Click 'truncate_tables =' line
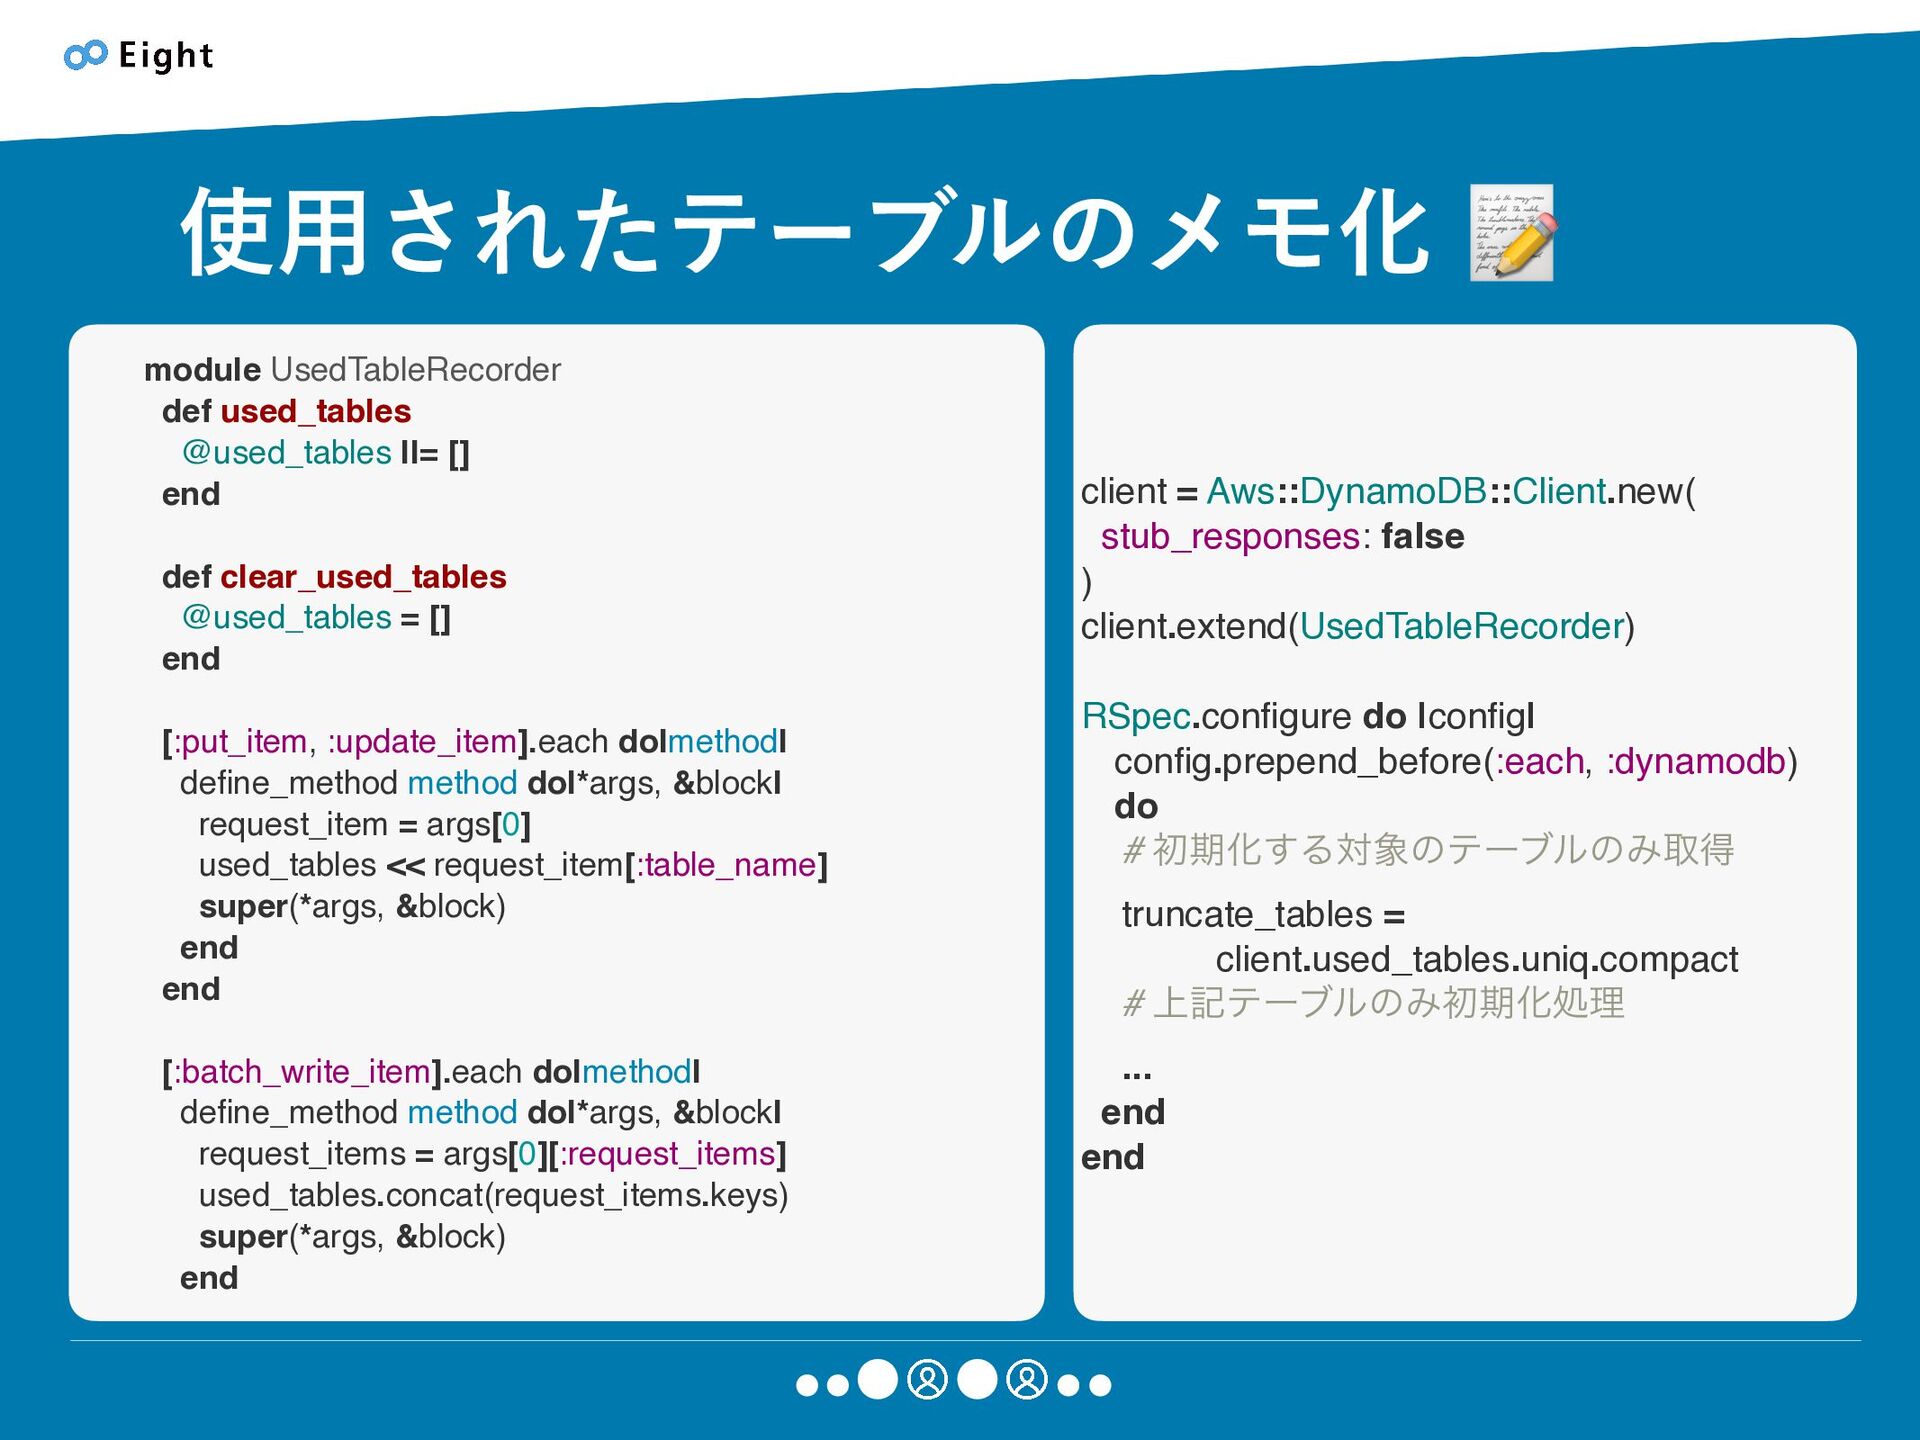The width and height of the screenshot is (1920, 1440). tap(1264, 915)
